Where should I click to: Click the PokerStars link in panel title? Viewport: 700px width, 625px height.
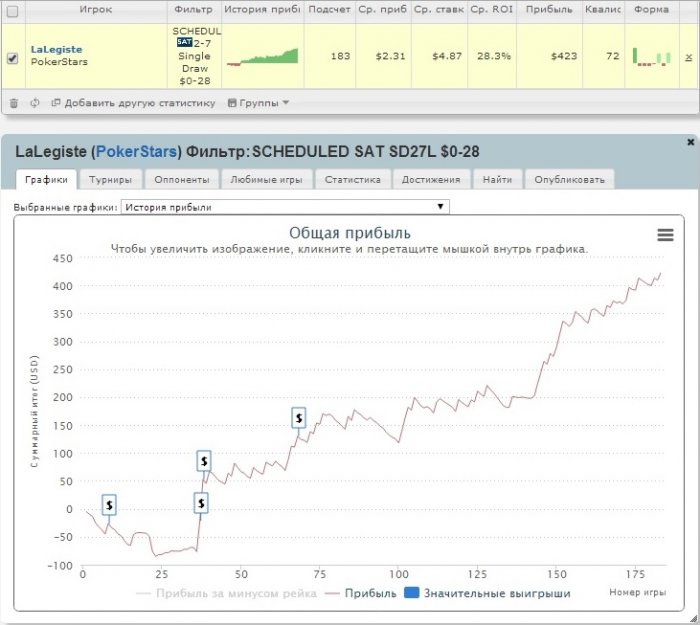point(137,151)
